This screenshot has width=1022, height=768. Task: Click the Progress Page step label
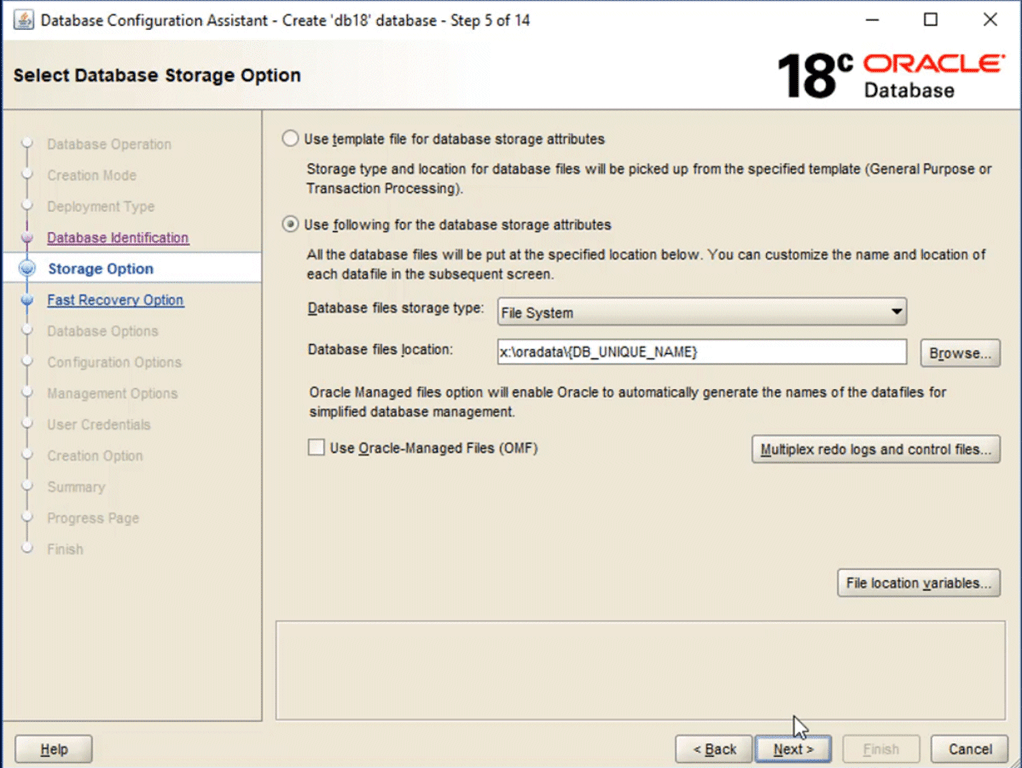(x=93, y=518)
